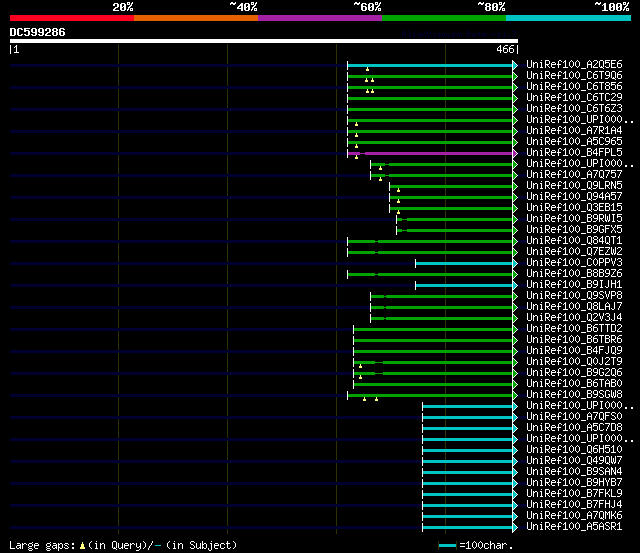
Task: Select UniRef100_B6TBR6 in the hit list
Action: click(574, 340)
